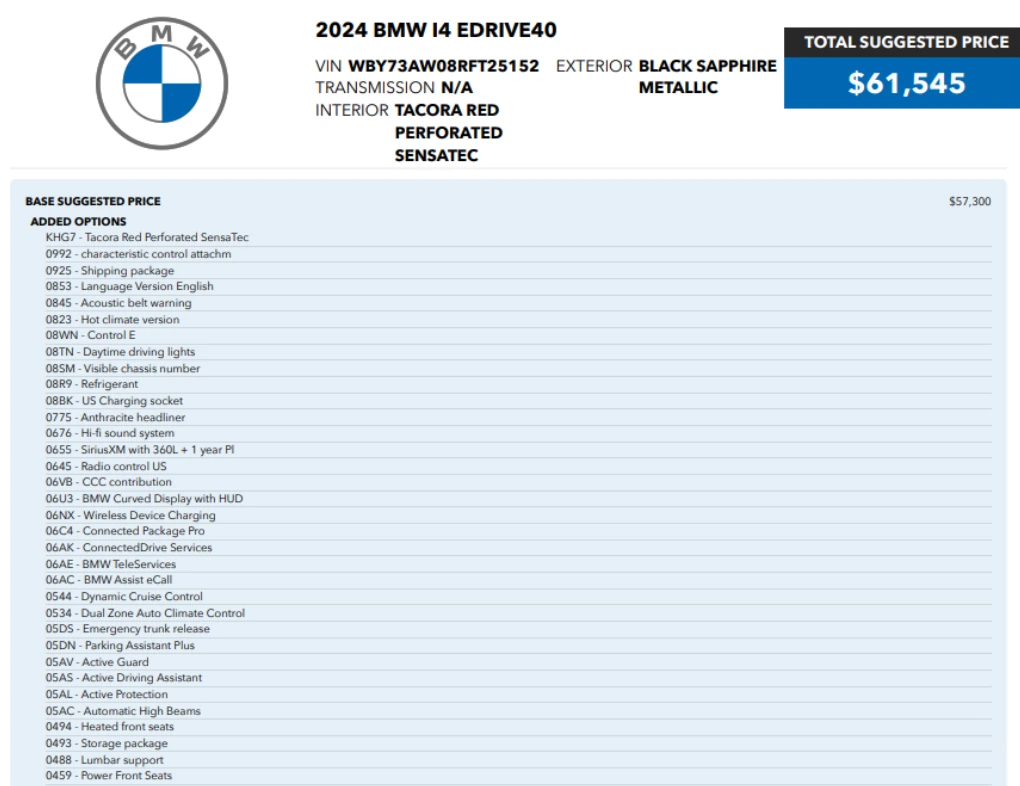The width and height of the screenshot is (1020, 786).
Task: Click the $57,300 base price value
Action: (x=970, y=201)
